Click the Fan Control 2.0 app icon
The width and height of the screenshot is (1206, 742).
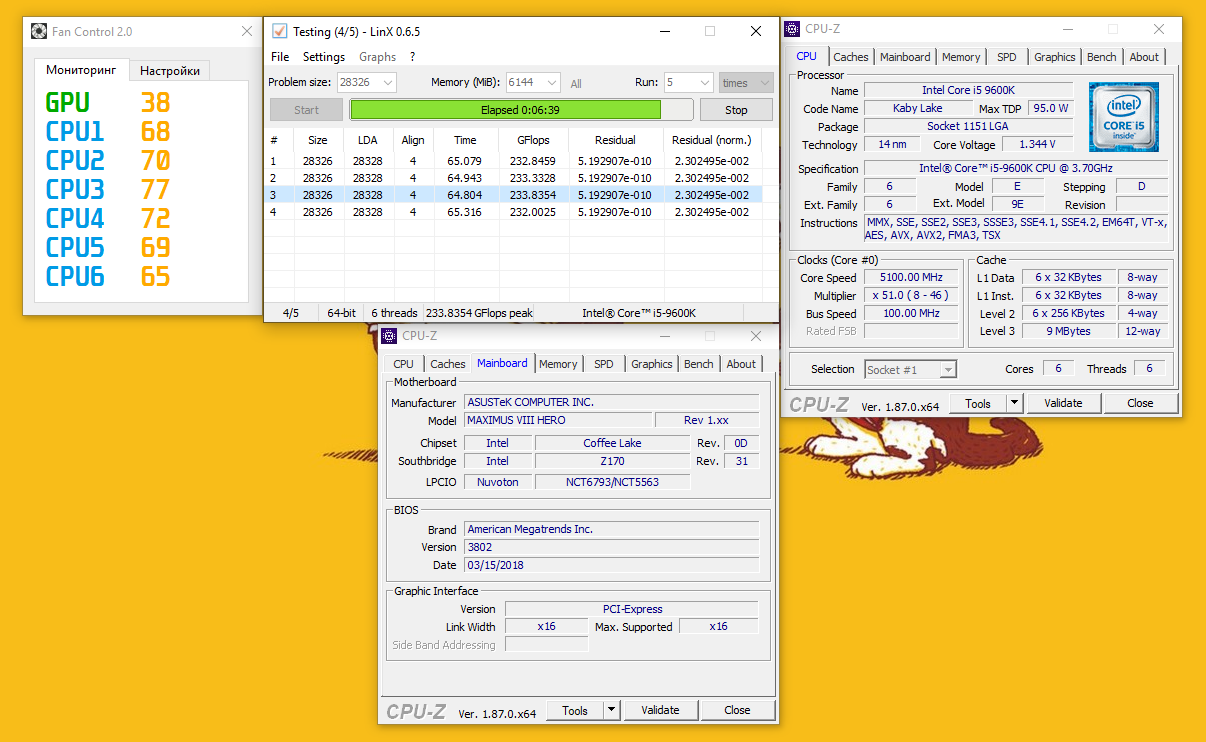(38, 31)
